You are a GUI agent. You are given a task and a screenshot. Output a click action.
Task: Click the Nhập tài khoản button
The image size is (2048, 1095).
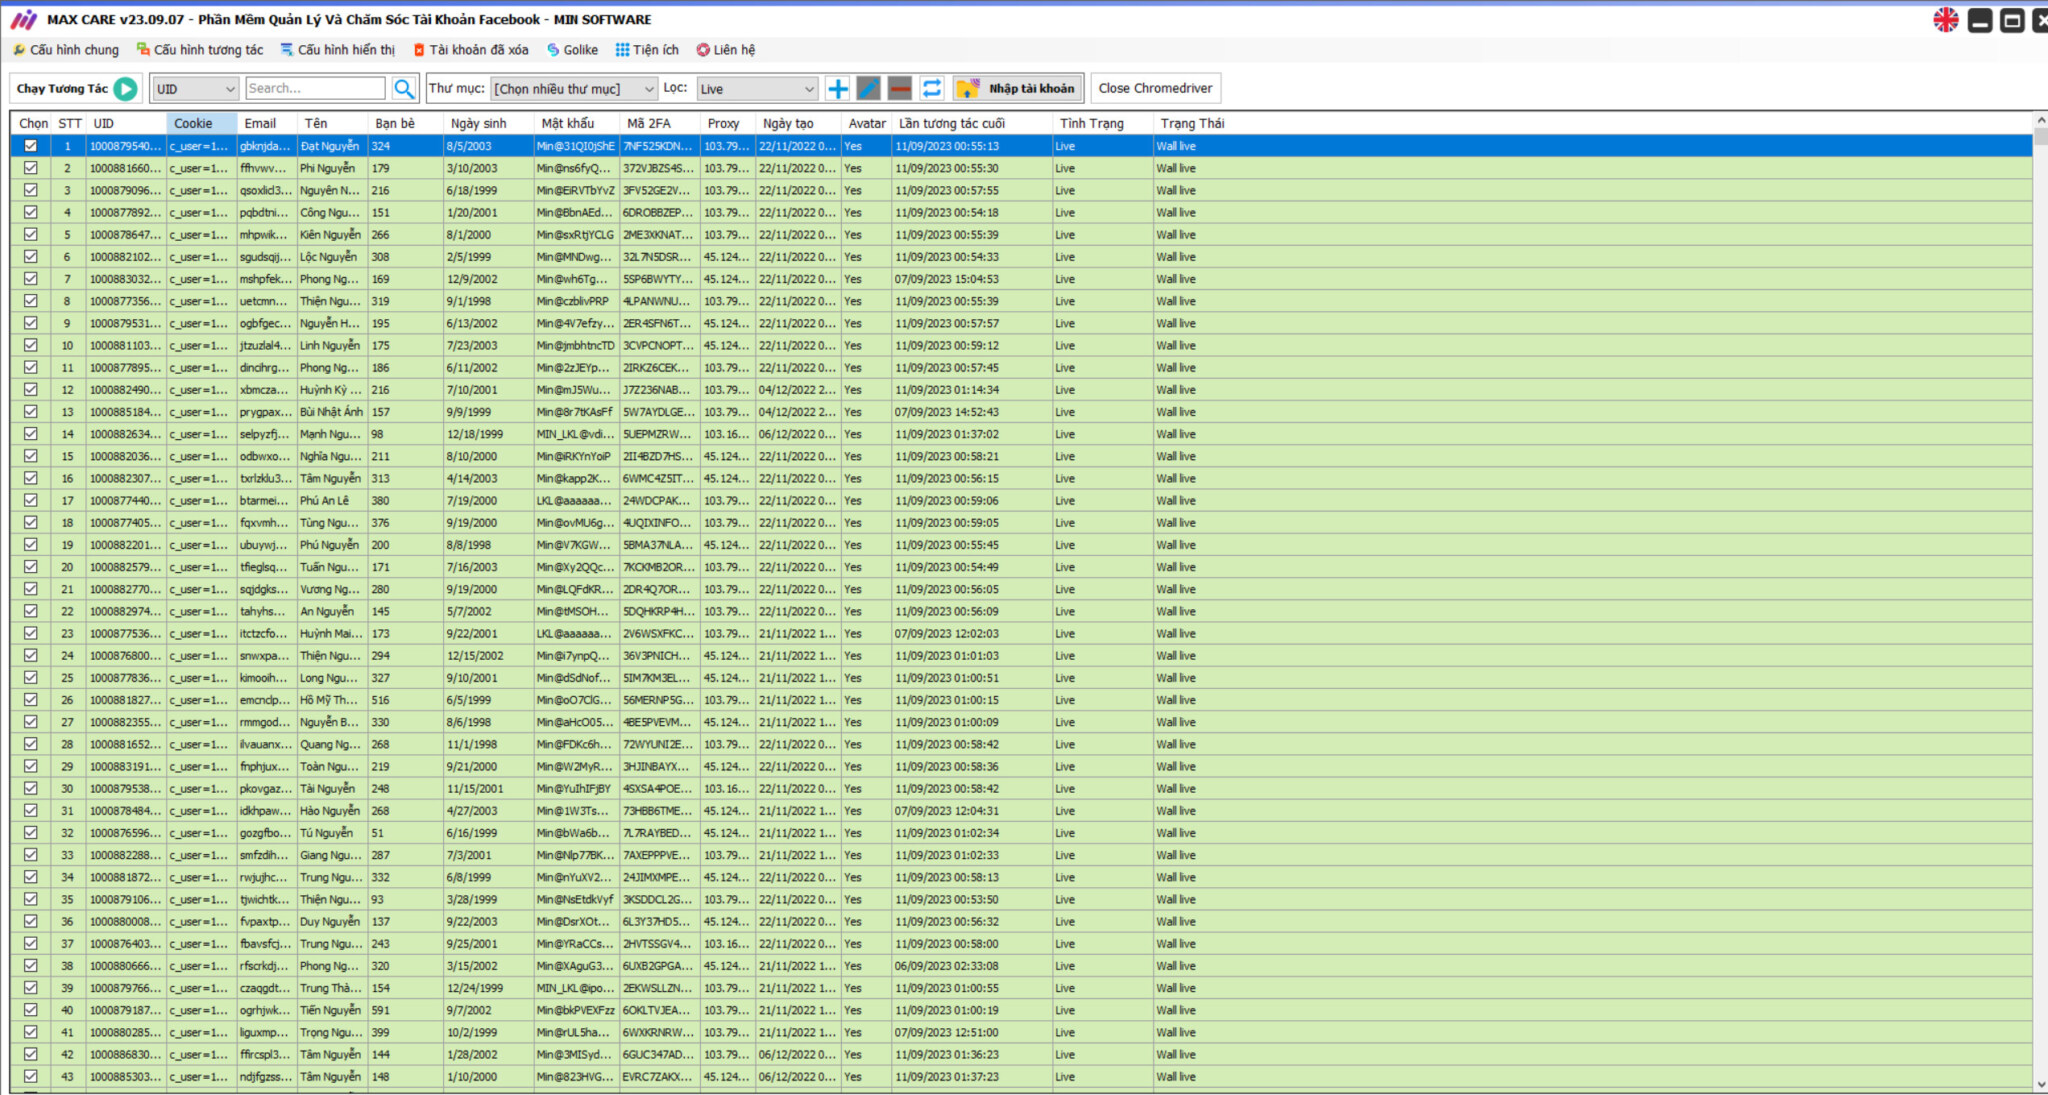[1017, 88]
